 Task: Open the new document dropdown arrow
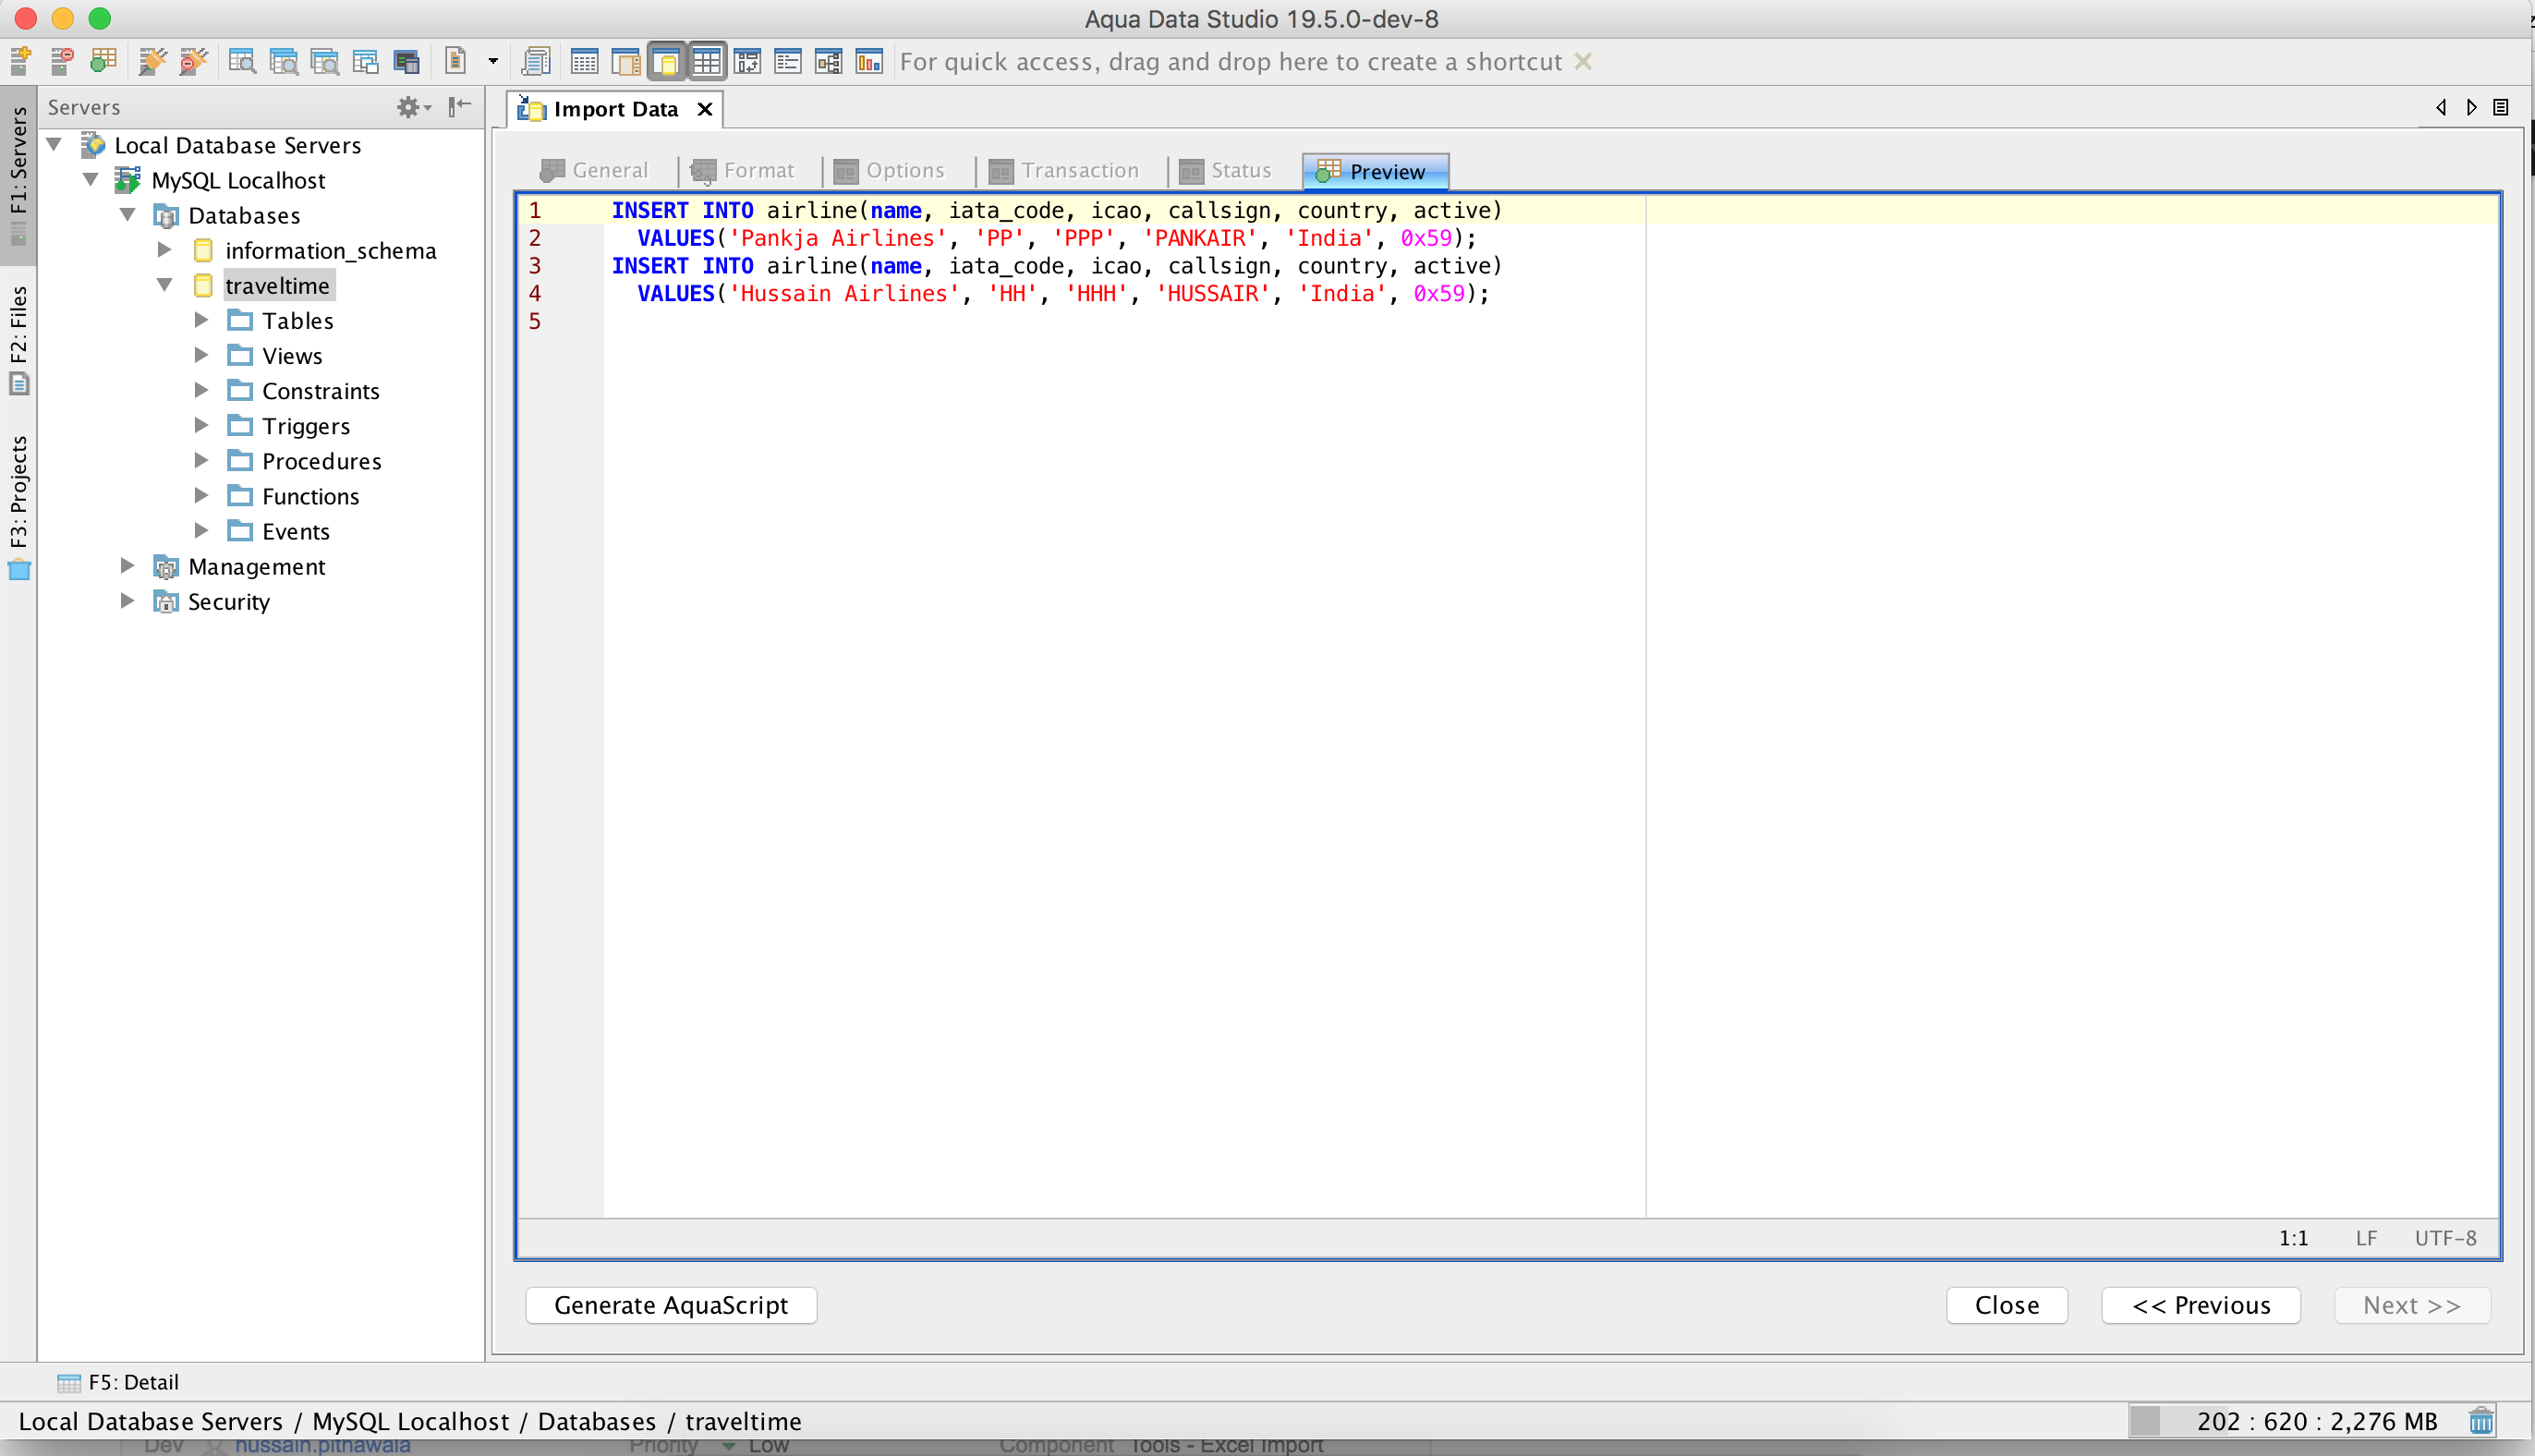point(492,61)
